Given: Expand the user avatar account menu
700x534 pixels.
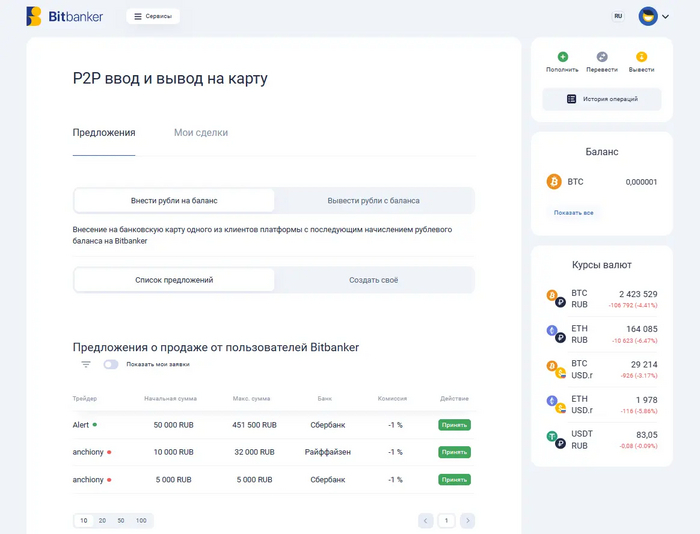Looking at the screenshot, I should coord(653,16).
